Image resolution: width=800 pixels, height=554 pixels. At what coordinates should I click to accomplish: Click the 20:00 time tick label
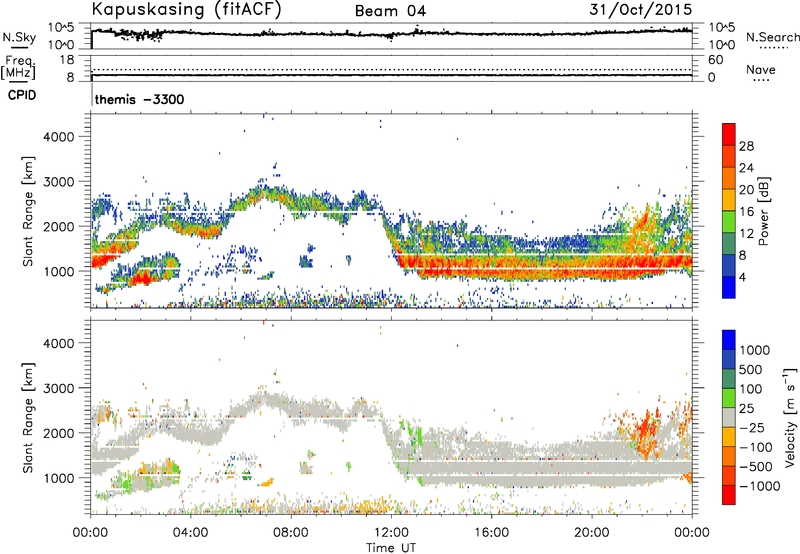[591, 533]
